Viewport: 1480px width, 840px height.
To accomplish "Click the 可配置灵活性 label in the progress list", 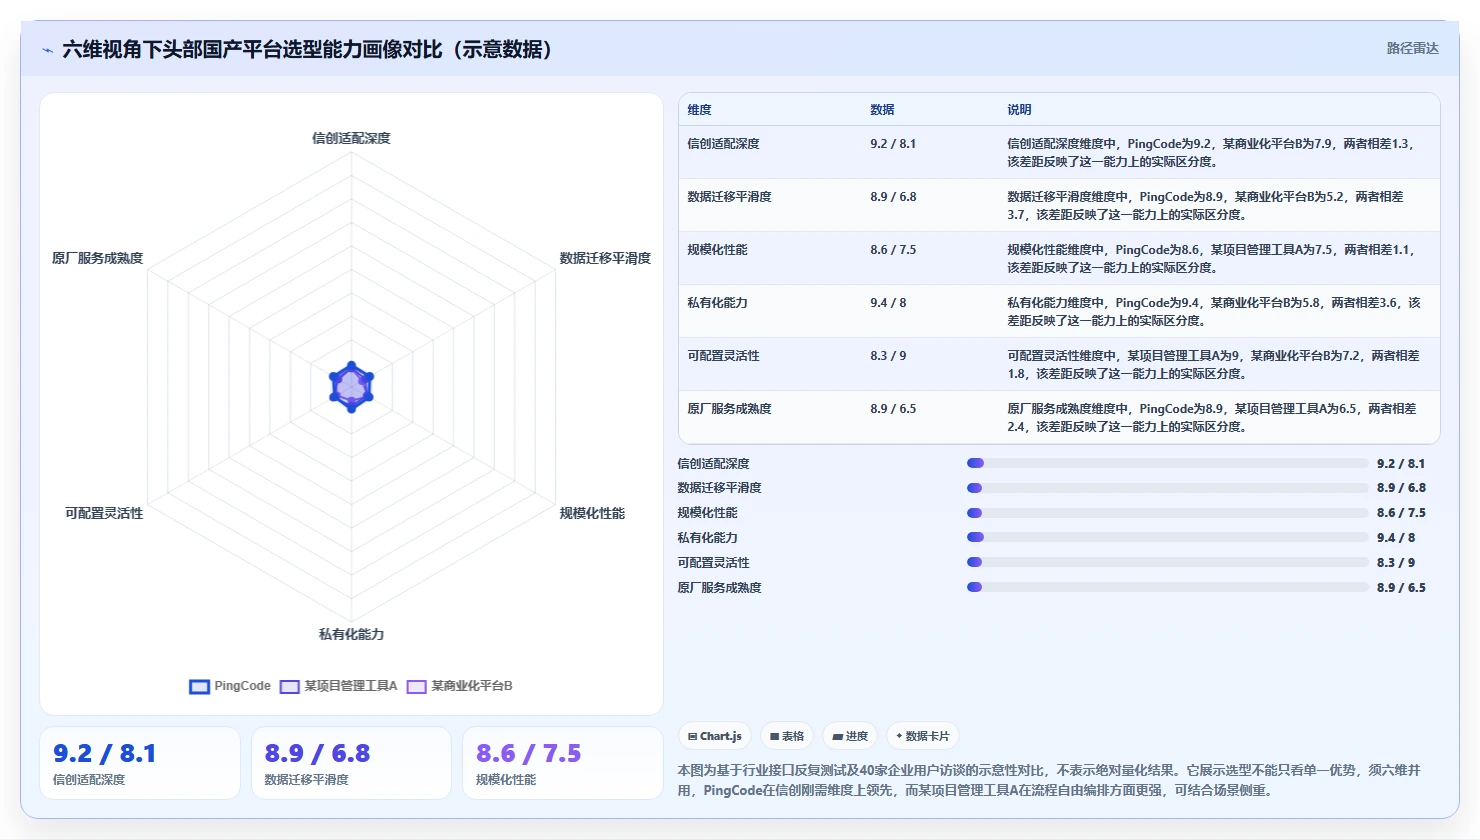I will tap(713, 563).
